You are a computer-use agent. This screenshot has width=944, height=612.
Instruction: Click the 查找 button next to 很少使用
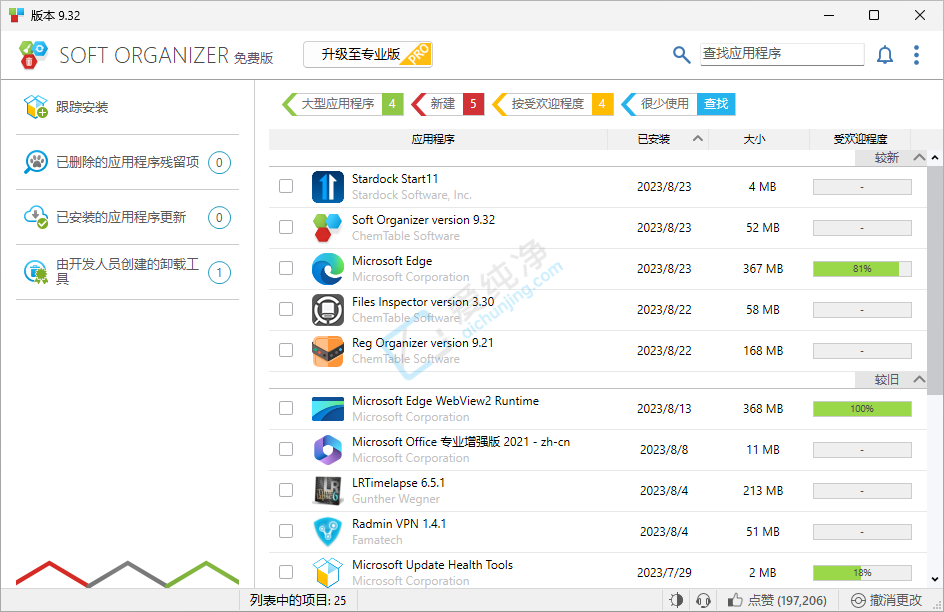tap(716, 104)
